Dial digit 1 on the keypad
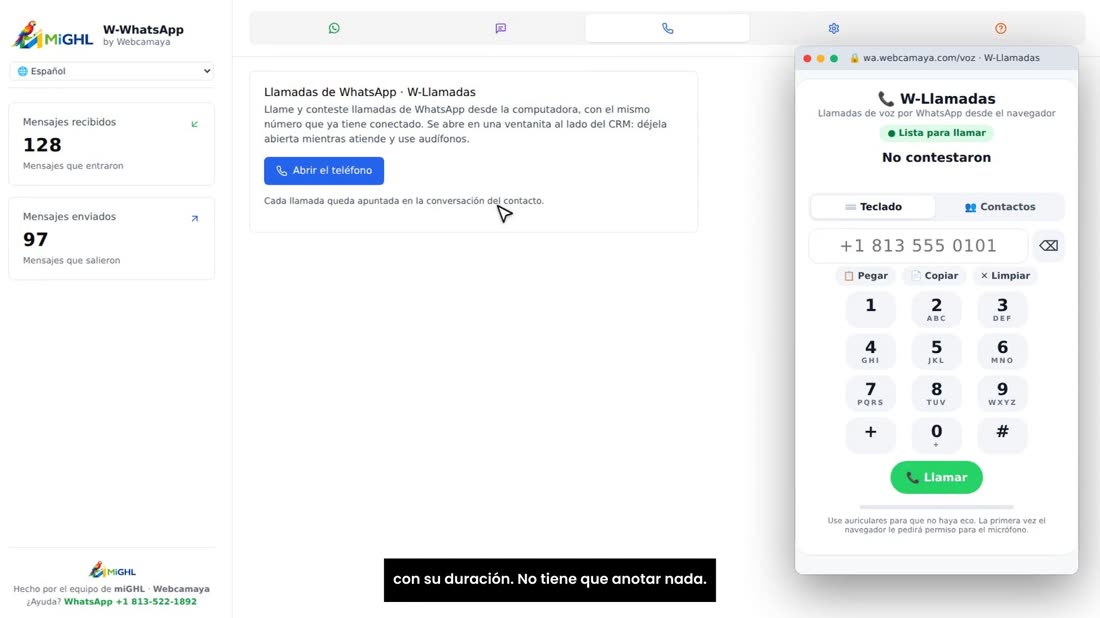Screen dimensions: 1100x618 [x=871, y=309]
